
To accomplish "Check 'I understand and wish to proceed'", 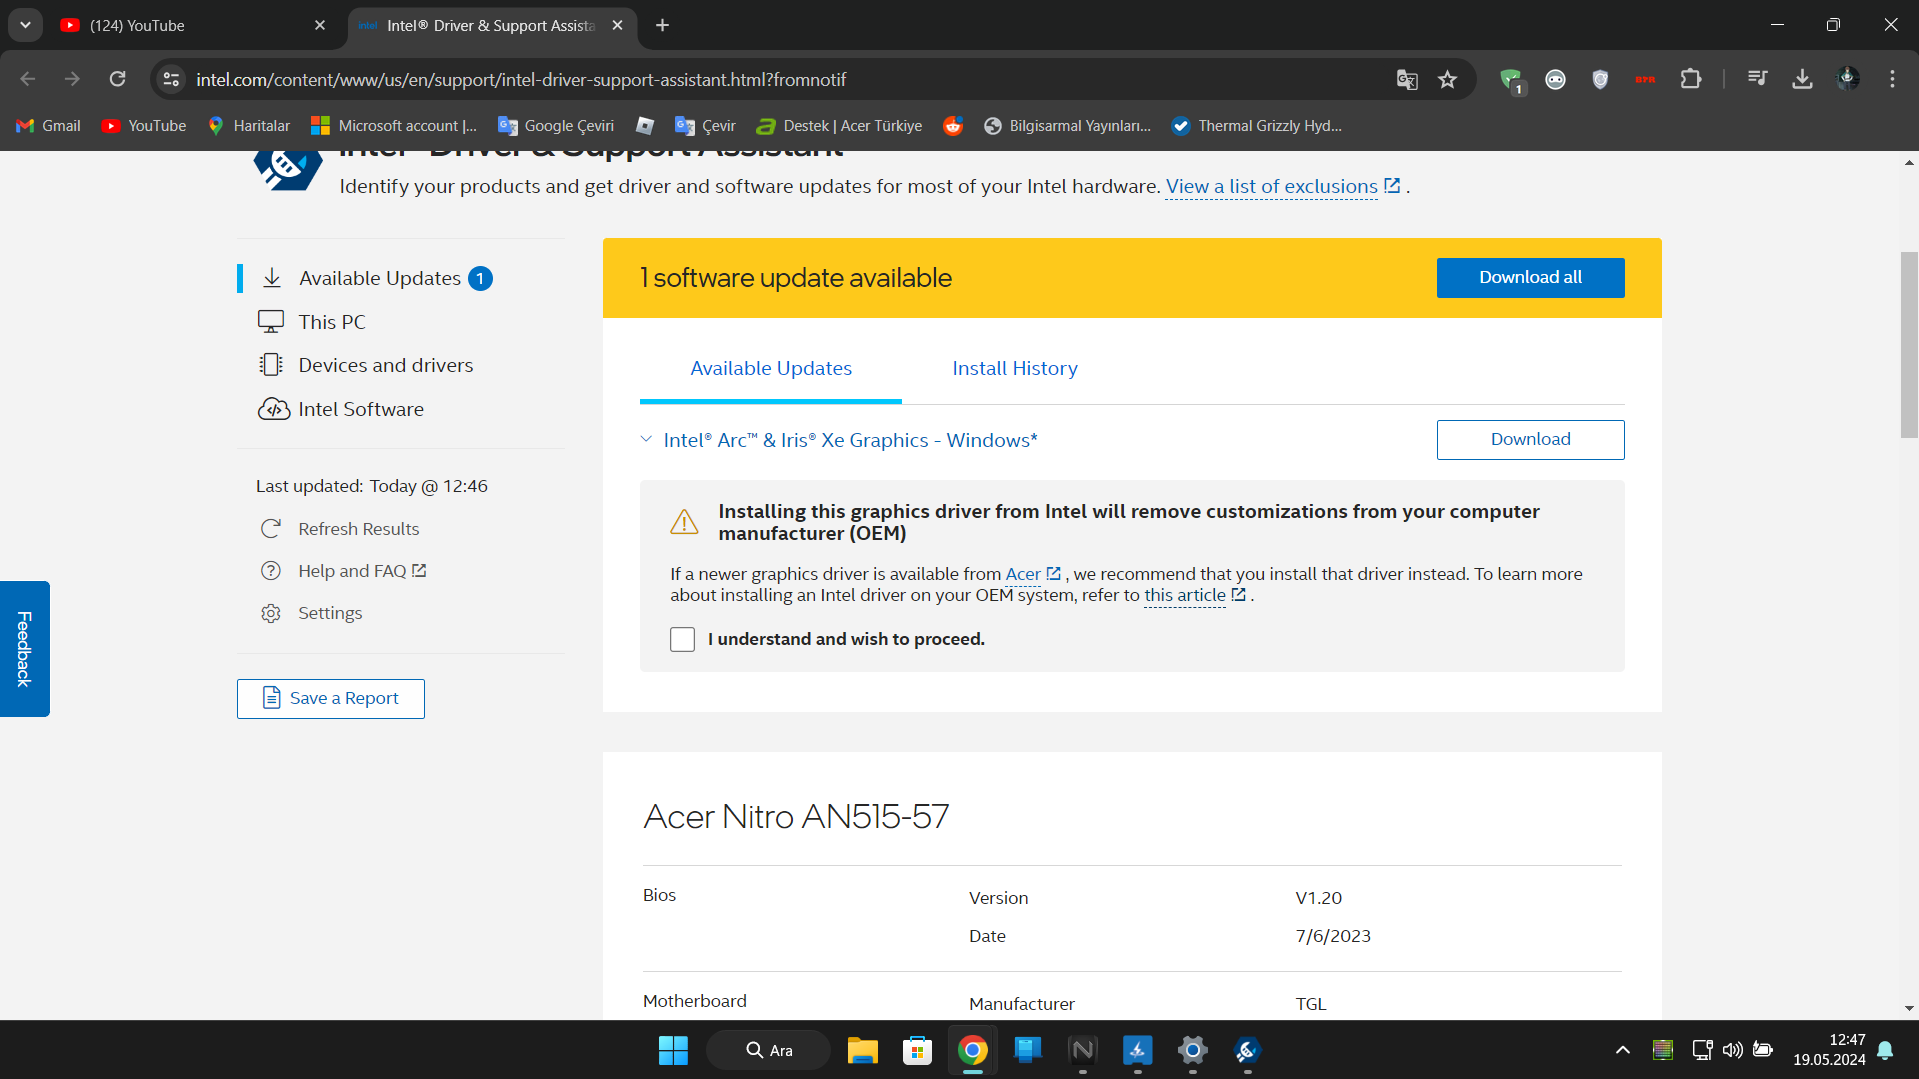I will [682, 639].
